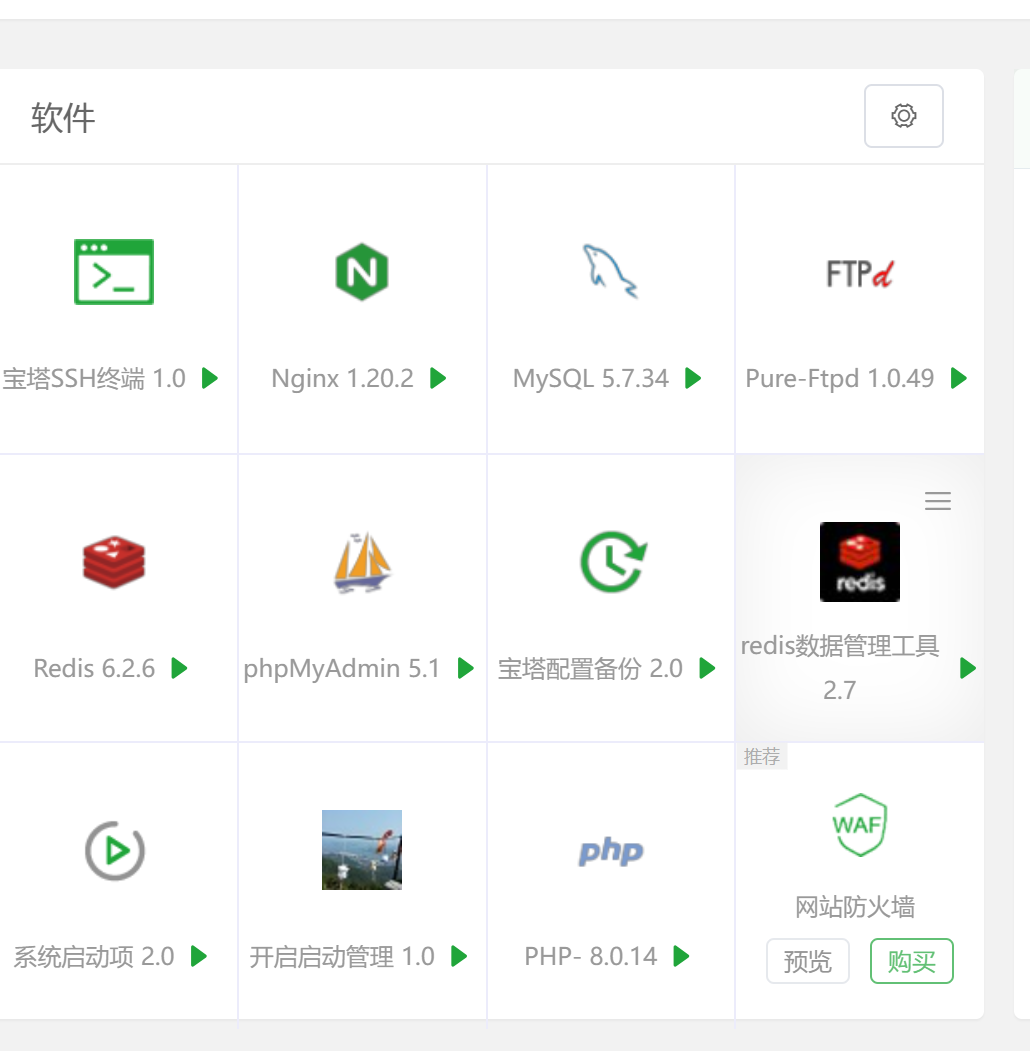Click the 软件 panel heading
This screenshot has height=1056, width=1030.
tap(63, 118)
